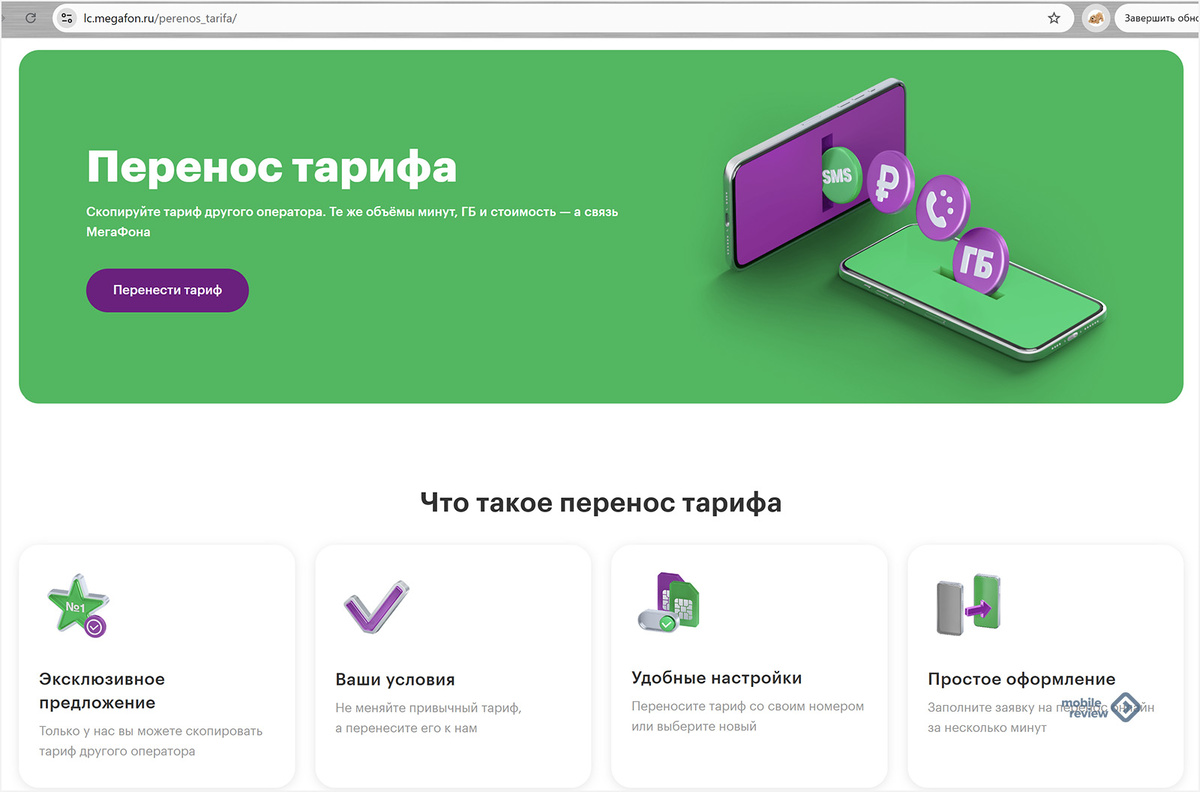Click the ruble coin in the illustration
The height and width of the screenshot is (792, 1200).
pyautogui.click(x=890, y=181)
